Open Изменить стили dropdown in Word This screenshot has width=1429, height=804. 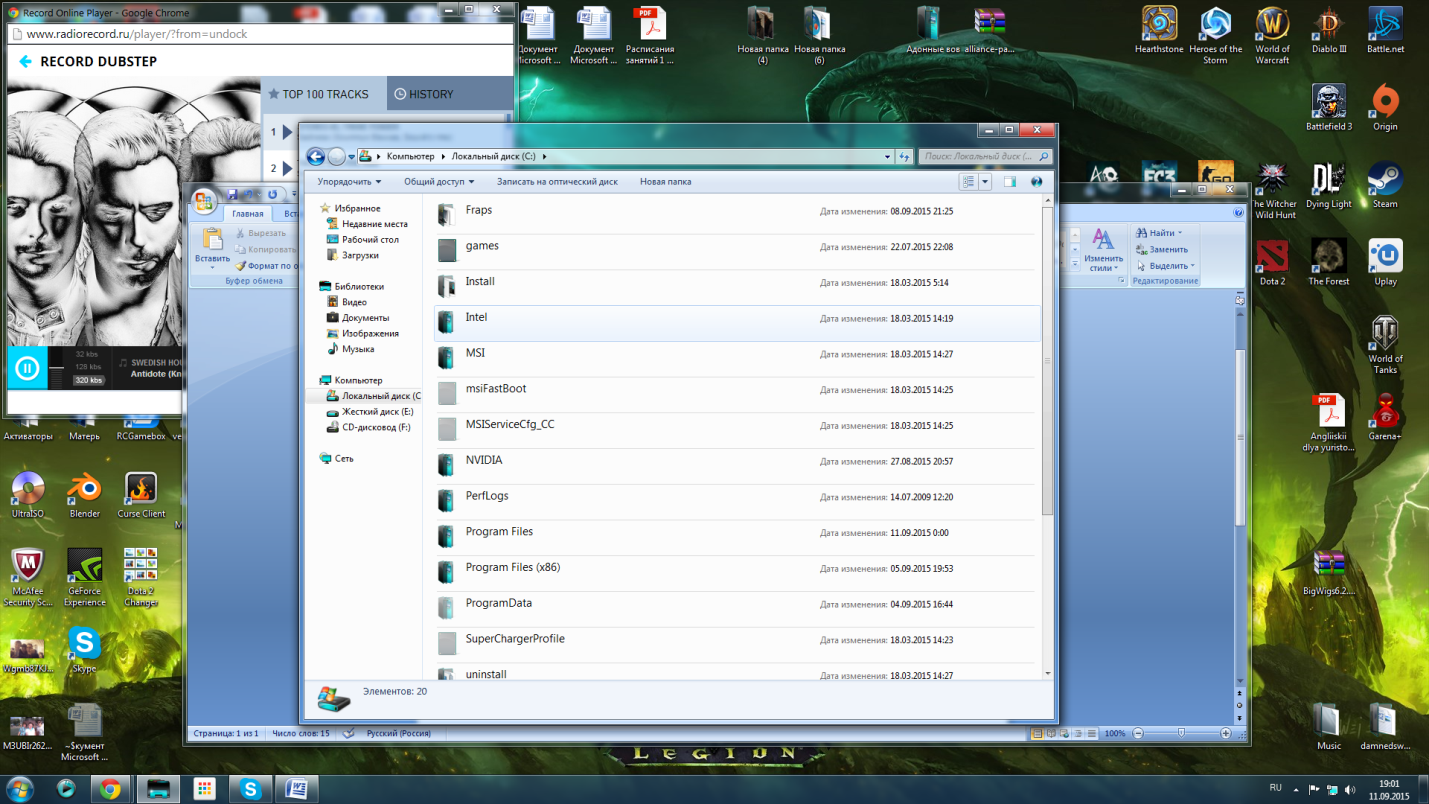pyautogui.click(x=1102, y=250)
